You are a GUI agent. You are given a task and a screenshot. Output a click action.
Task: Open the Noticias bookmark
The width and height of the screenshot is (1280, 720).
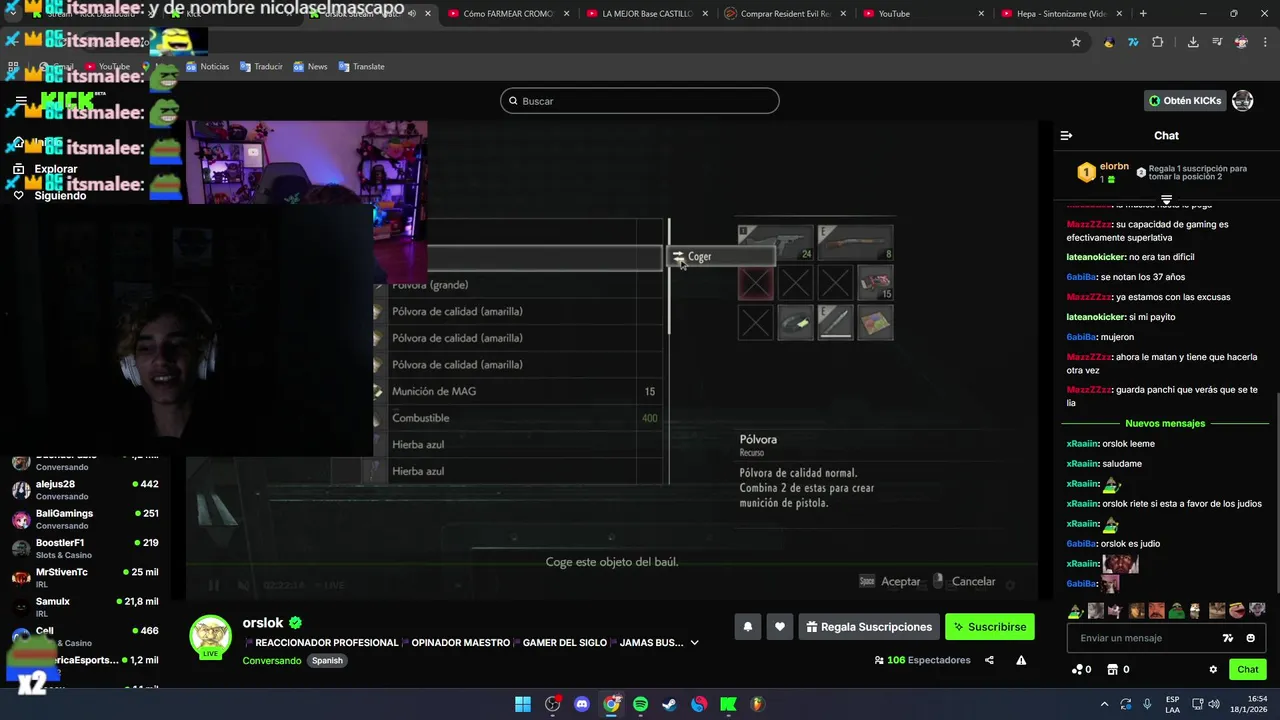coord(207,67)
